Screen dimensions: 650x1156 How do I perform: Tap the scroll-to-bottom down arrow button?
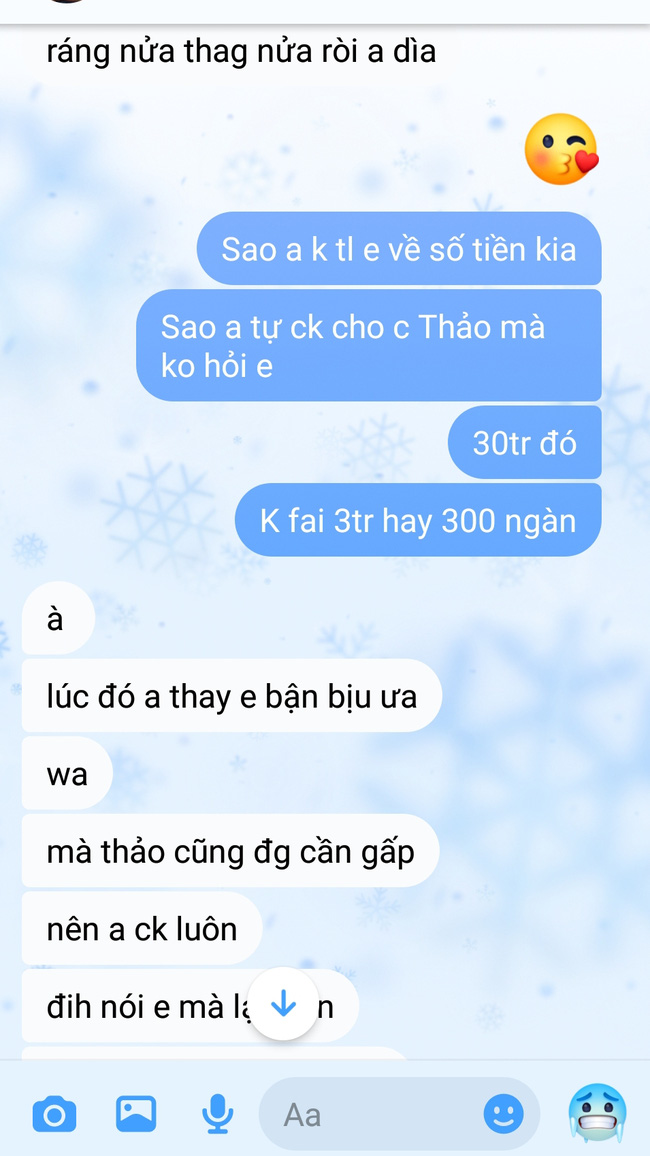coord(284,1004)
